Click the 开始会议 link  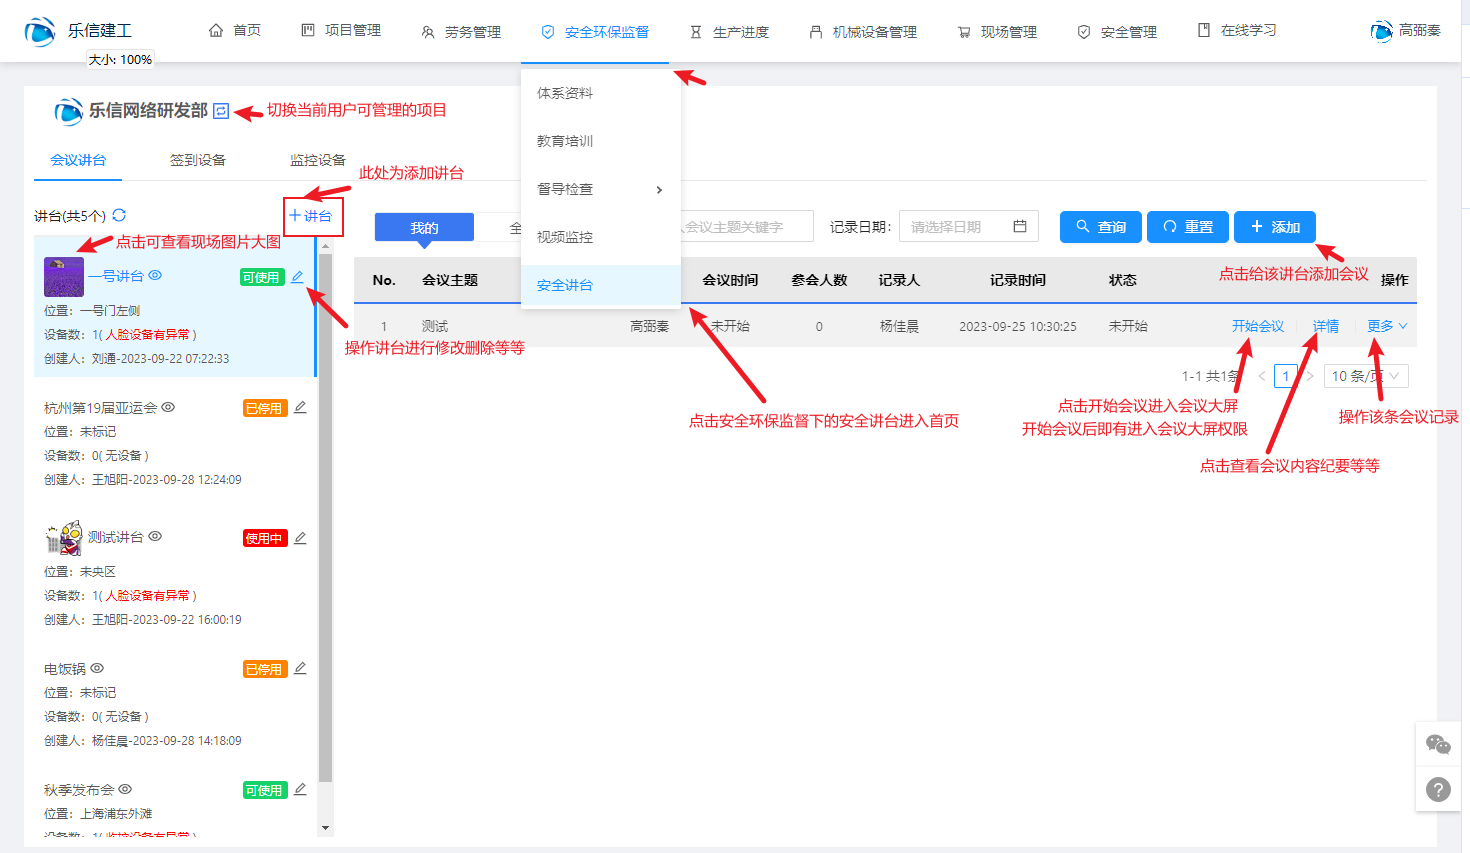point(1257,326)
